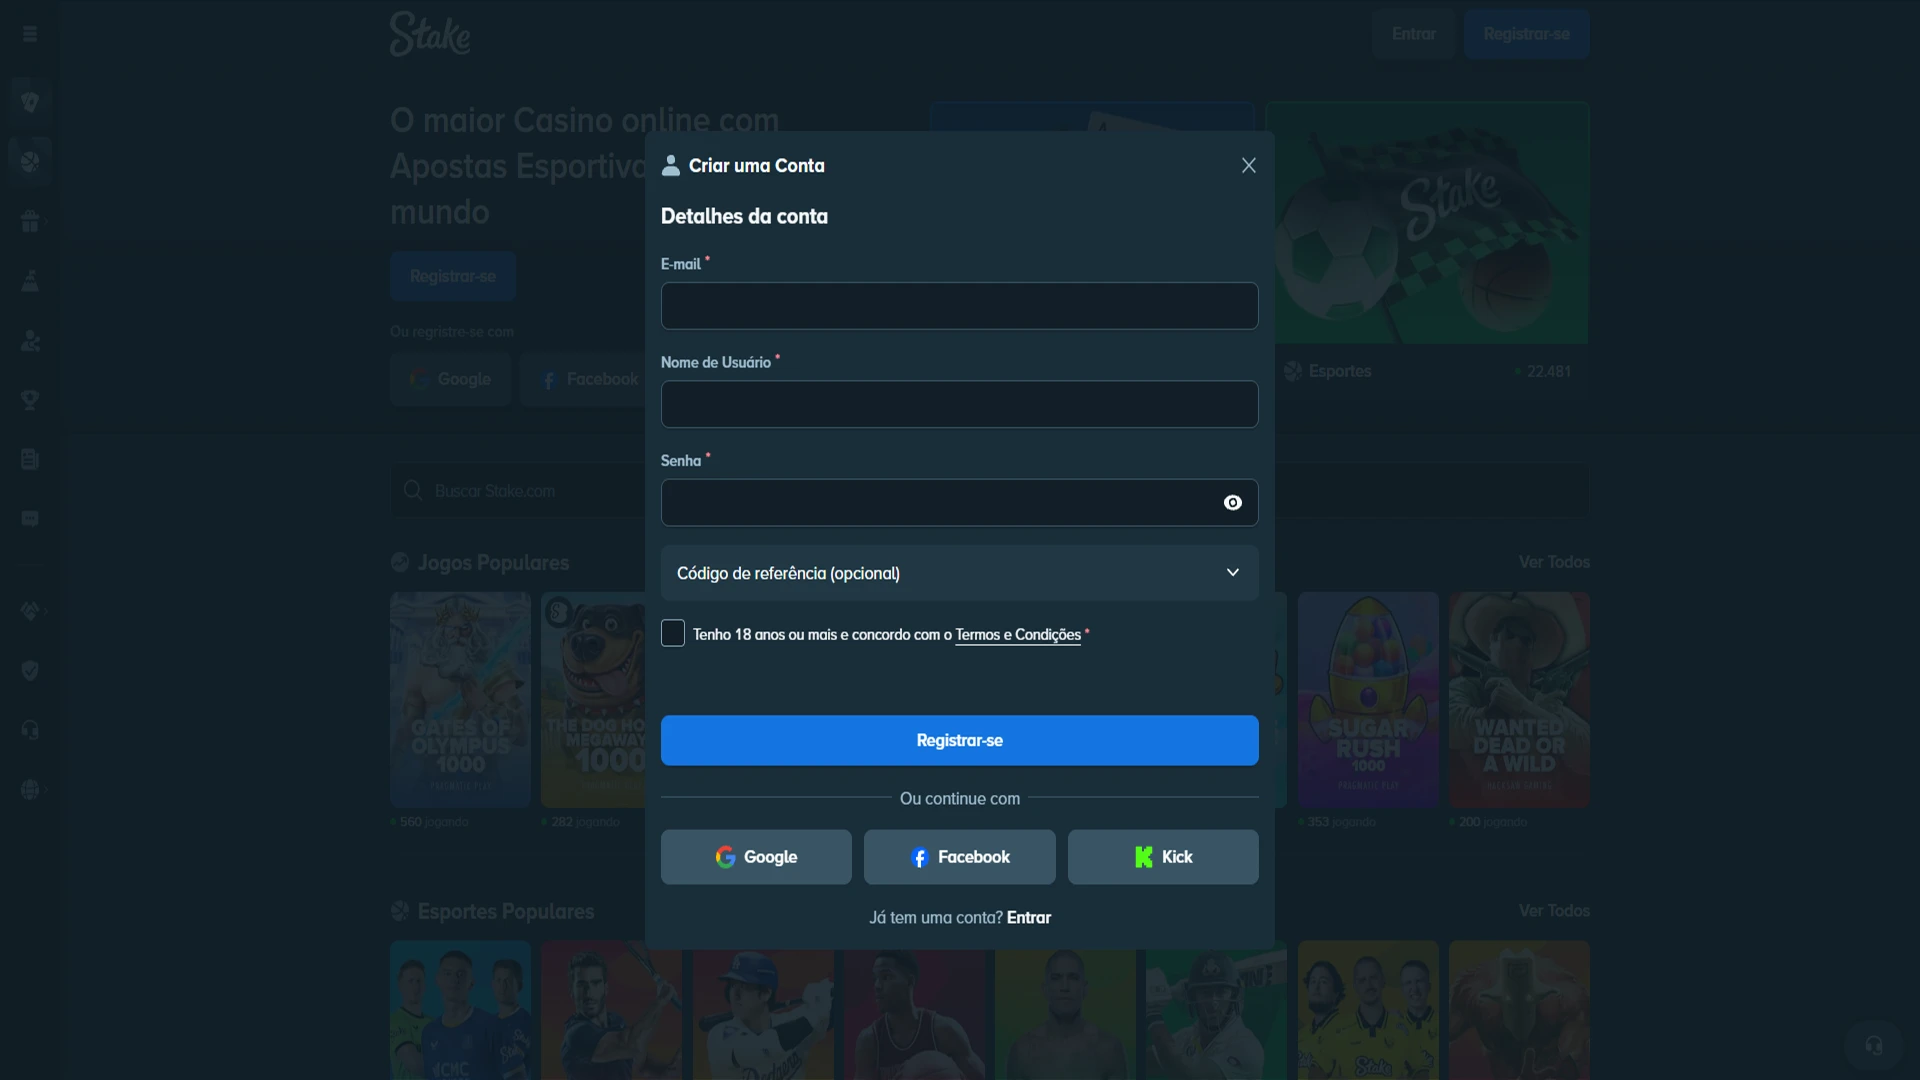Open the sponsorships handshake sidebar icon
The height and width of the screenshot is (1080, 1920).
click(x=30, y=611)
